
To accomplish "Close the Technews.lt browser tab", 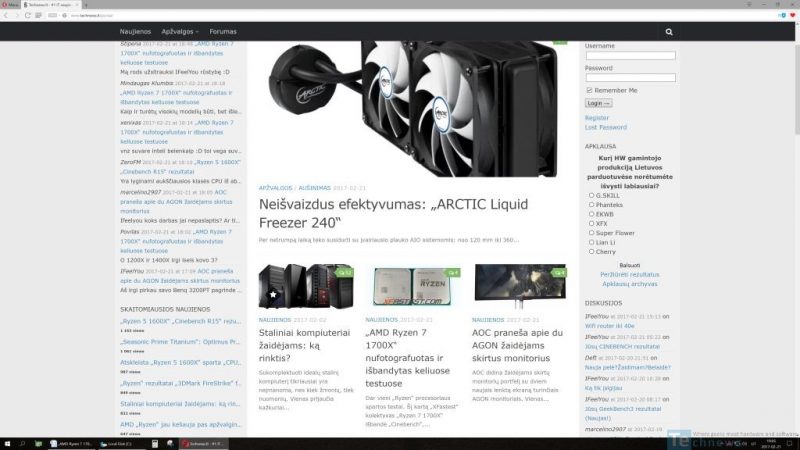I will [x=77, y=5].
